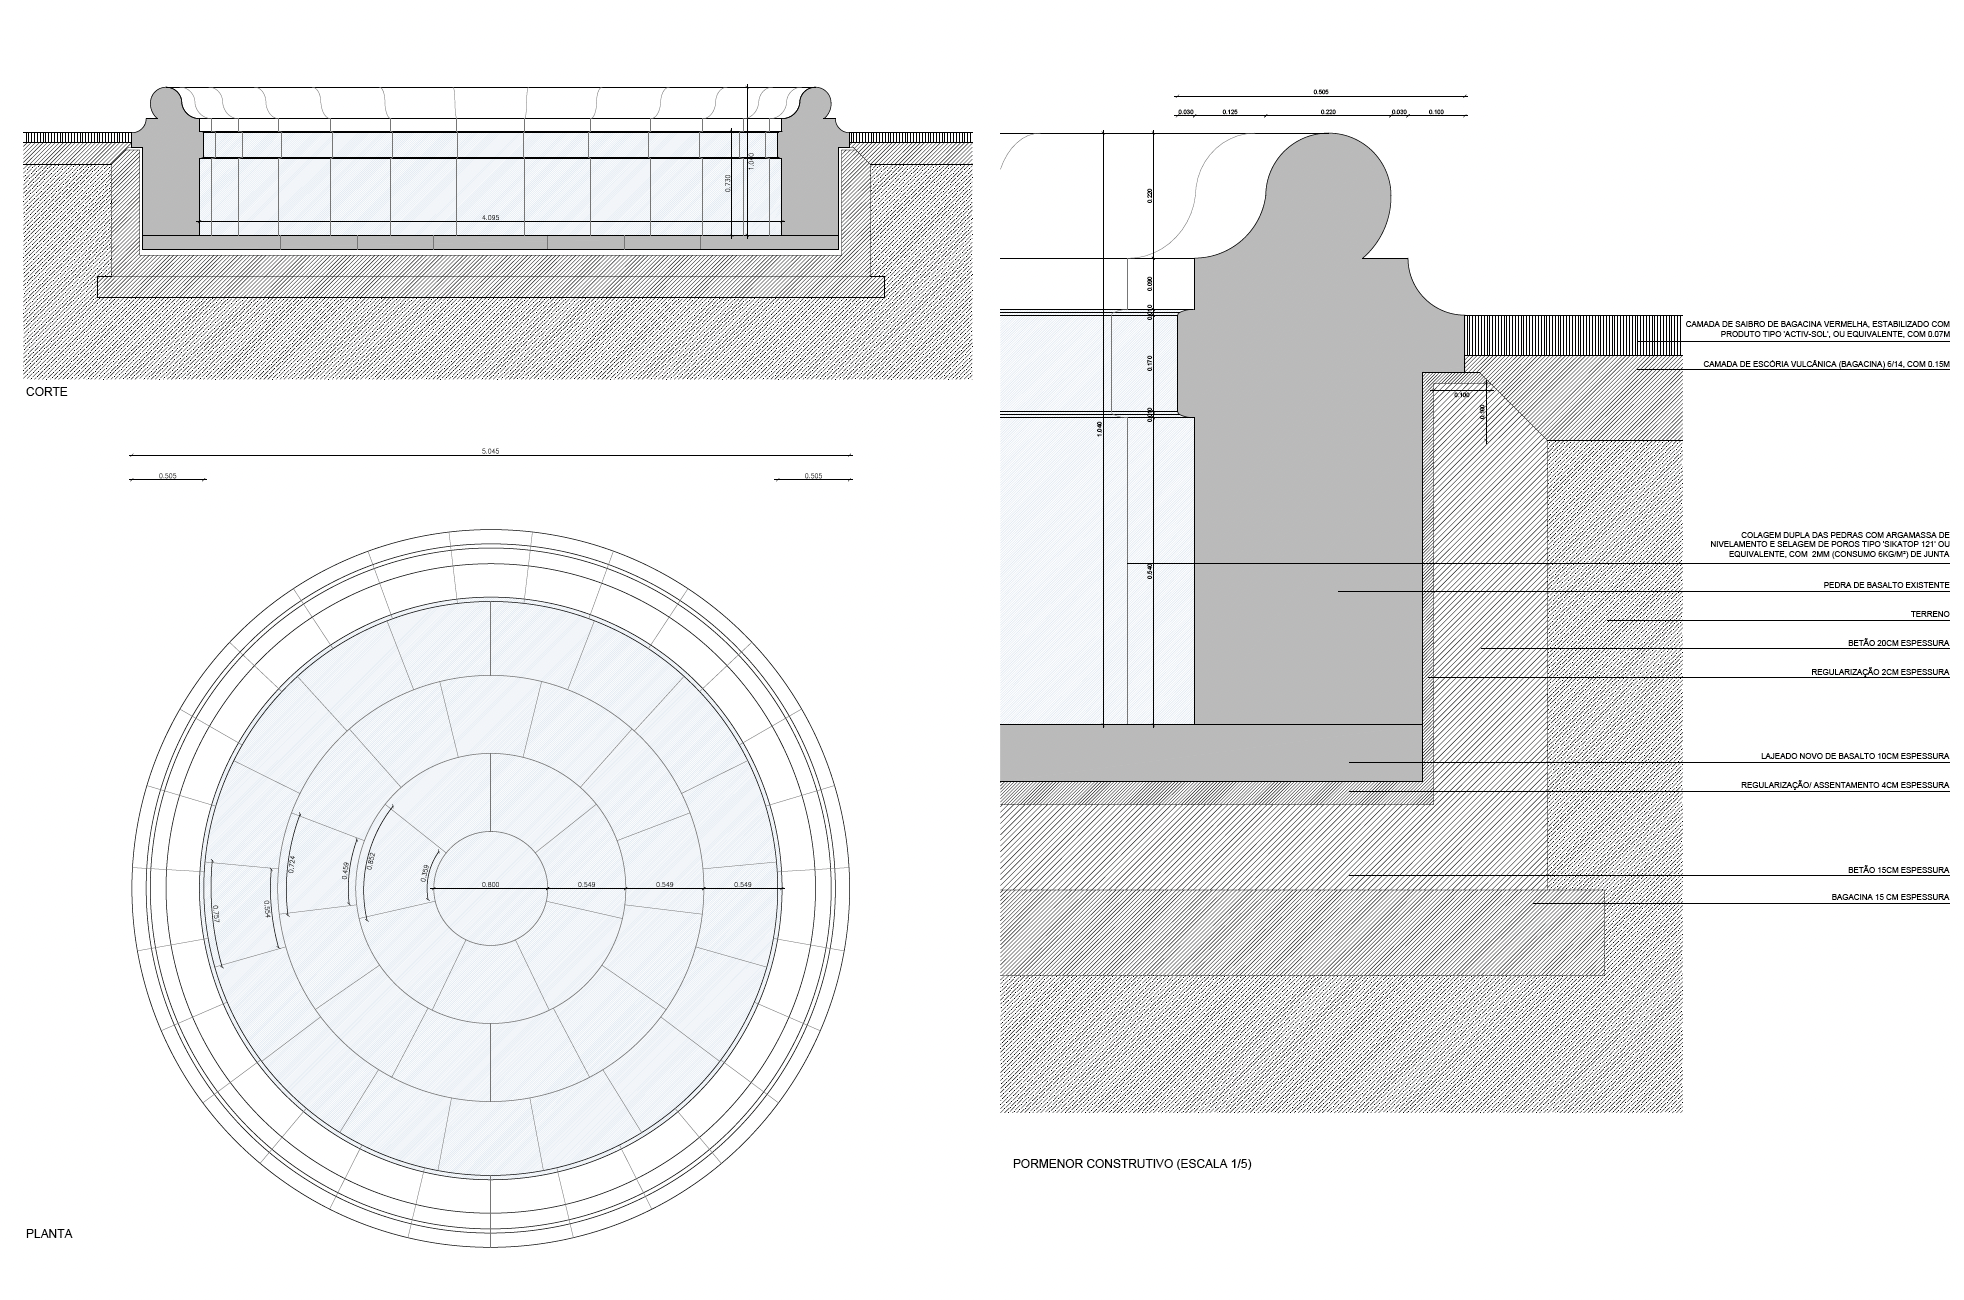
Task: Click the CORTE drawing label
Action: (x=47, y=392)
